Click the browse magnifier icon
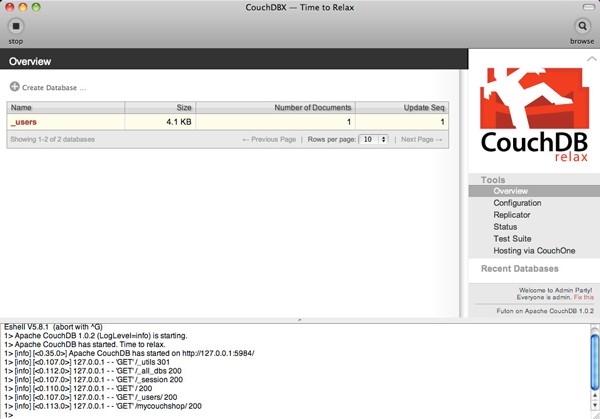This screenshot has width=600, height=419. point(582,26)
